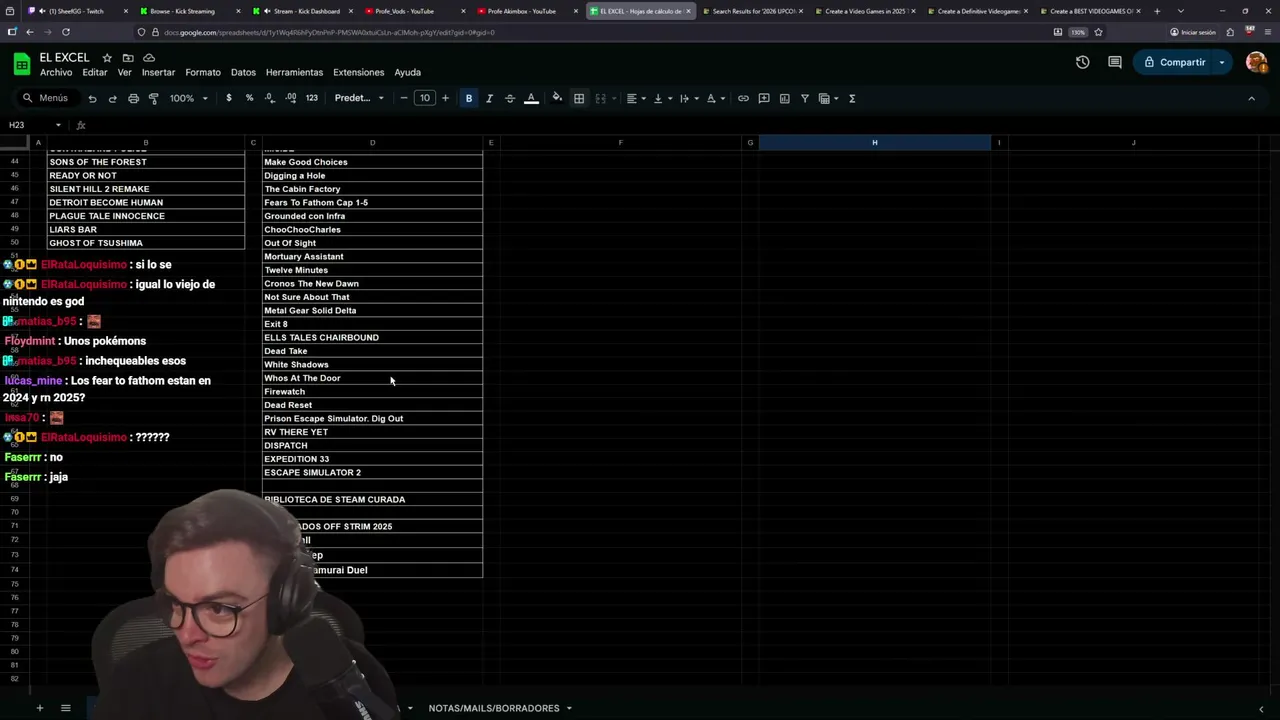Viewport: 1280px width, 720px height.
Task: Open functions sigma icon
Action: pos(852,98)
